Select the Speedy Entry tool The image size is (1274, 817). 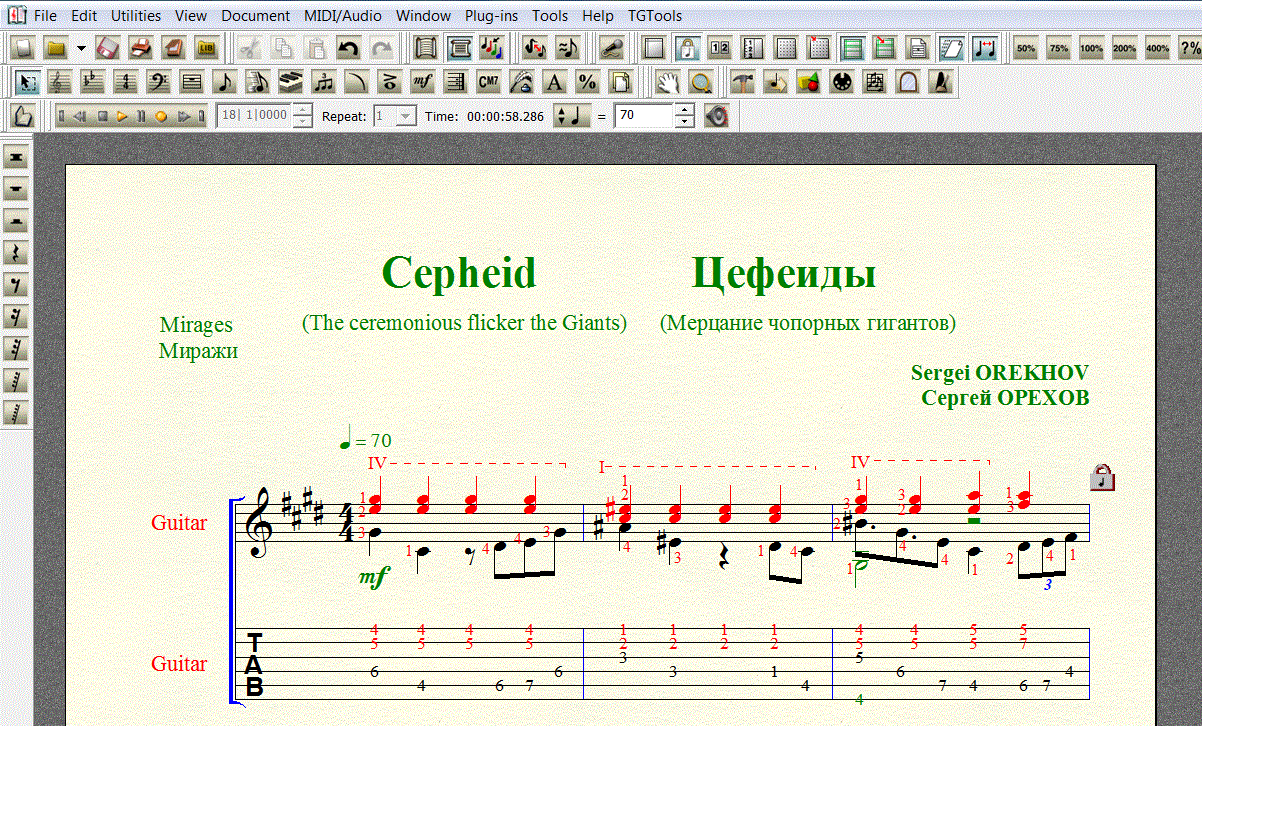[x=257, y=82]
